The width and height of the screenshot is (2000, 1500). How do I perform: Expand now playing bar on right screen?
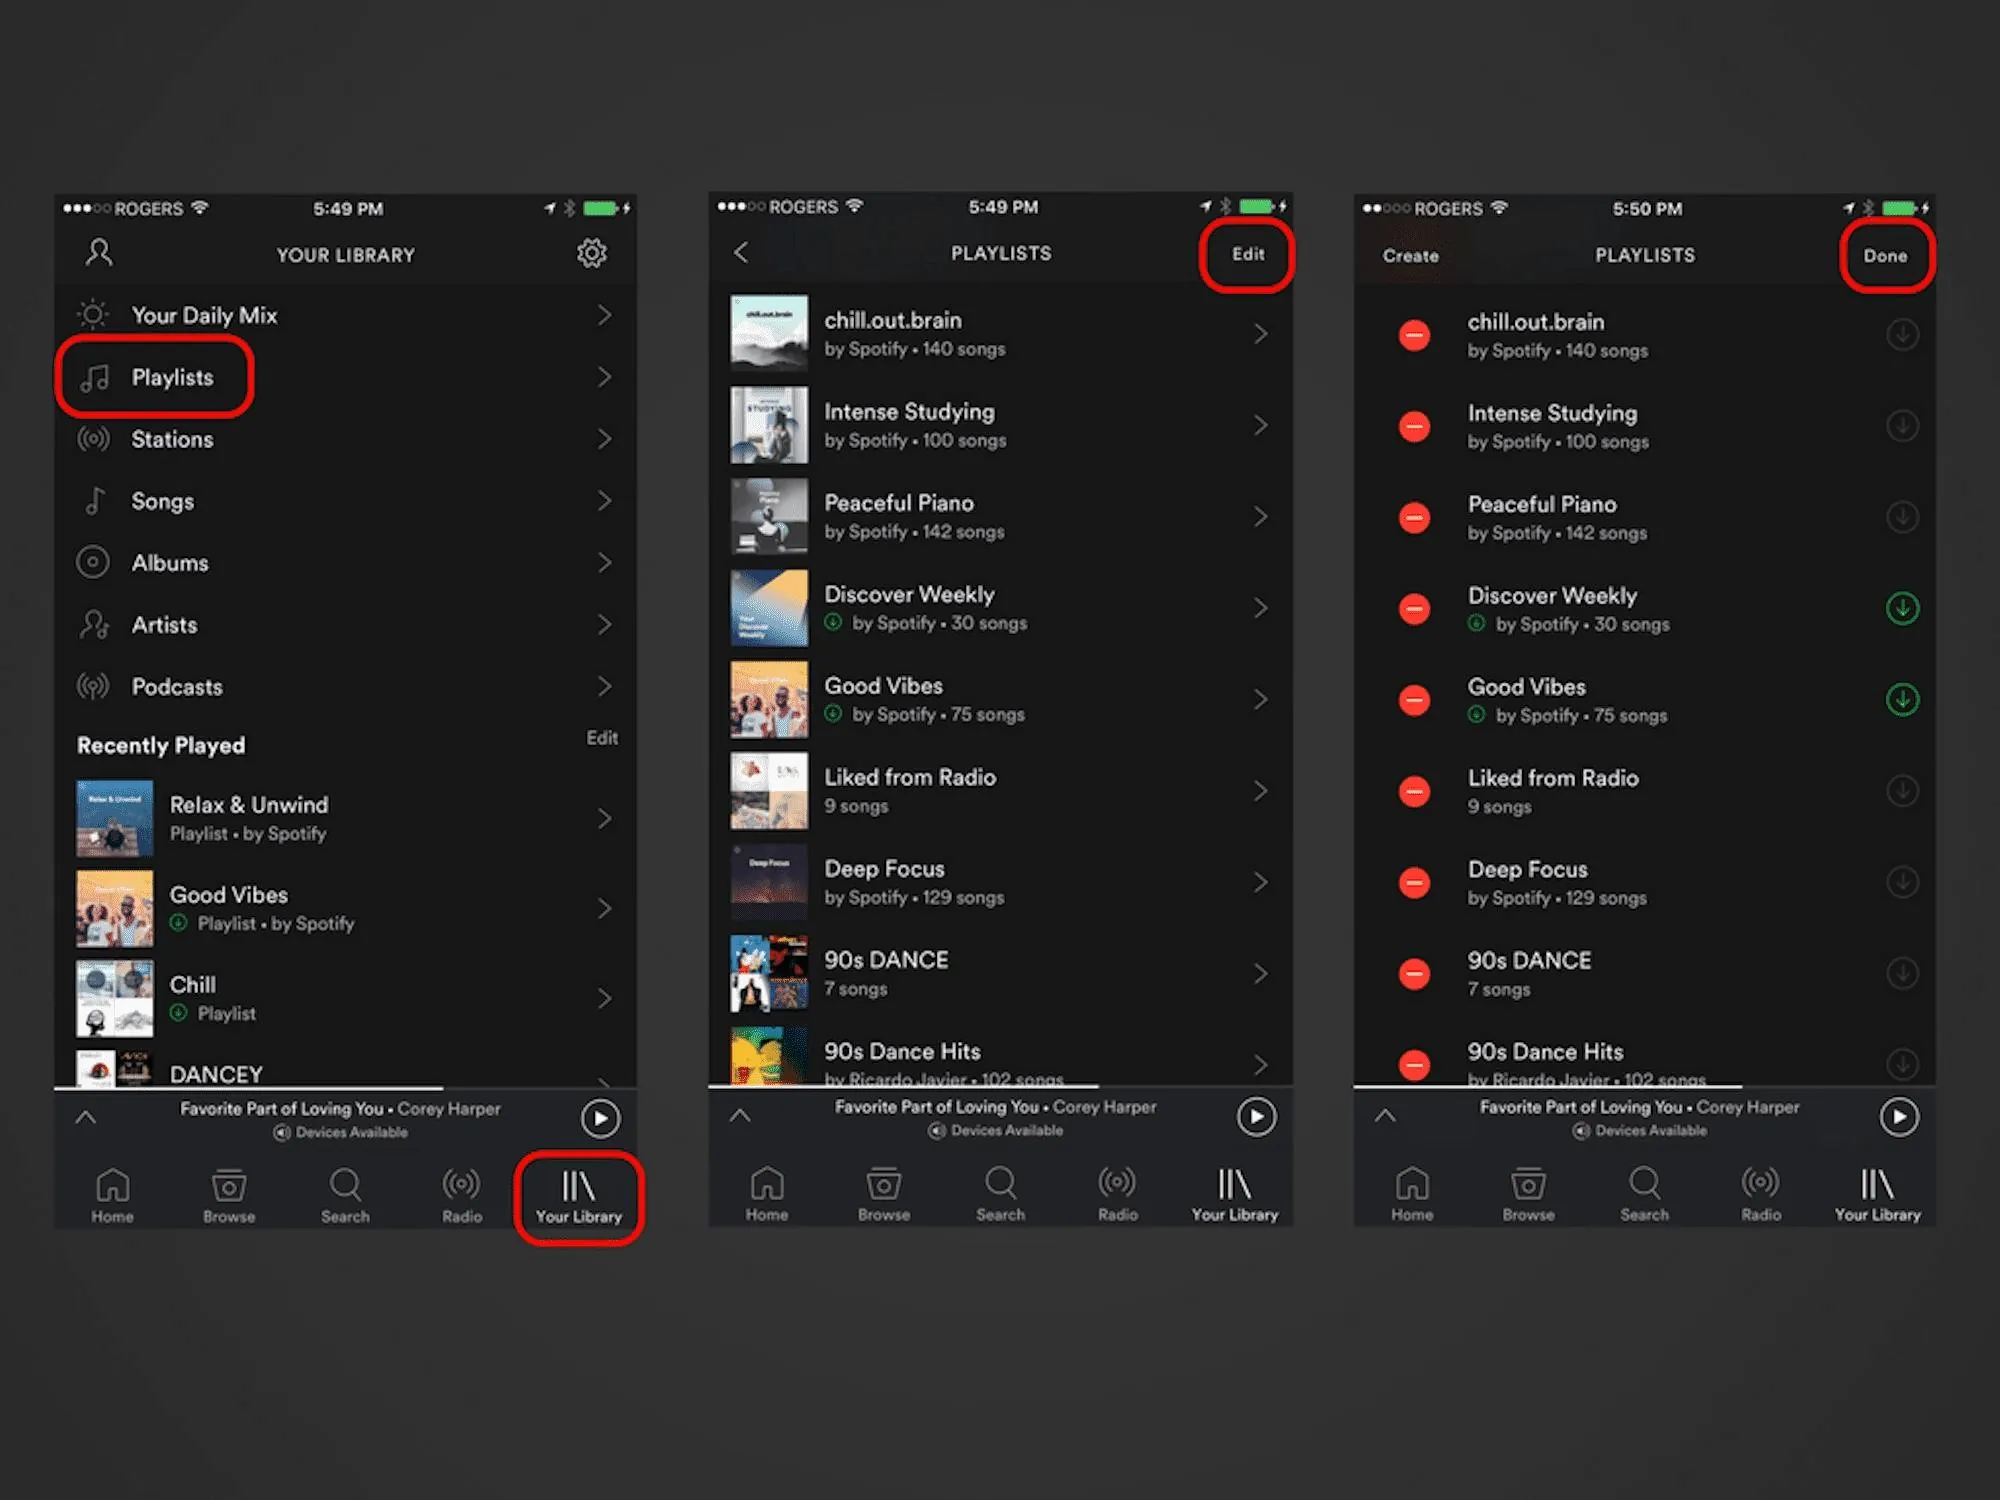tap(1385, 1115)
